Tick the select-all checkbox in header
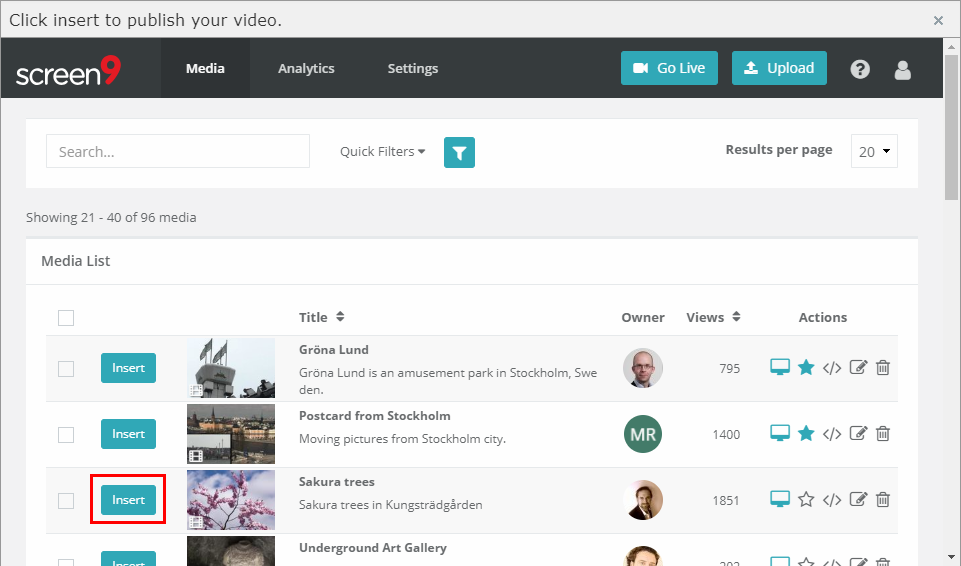 click(x=66, y=318)
